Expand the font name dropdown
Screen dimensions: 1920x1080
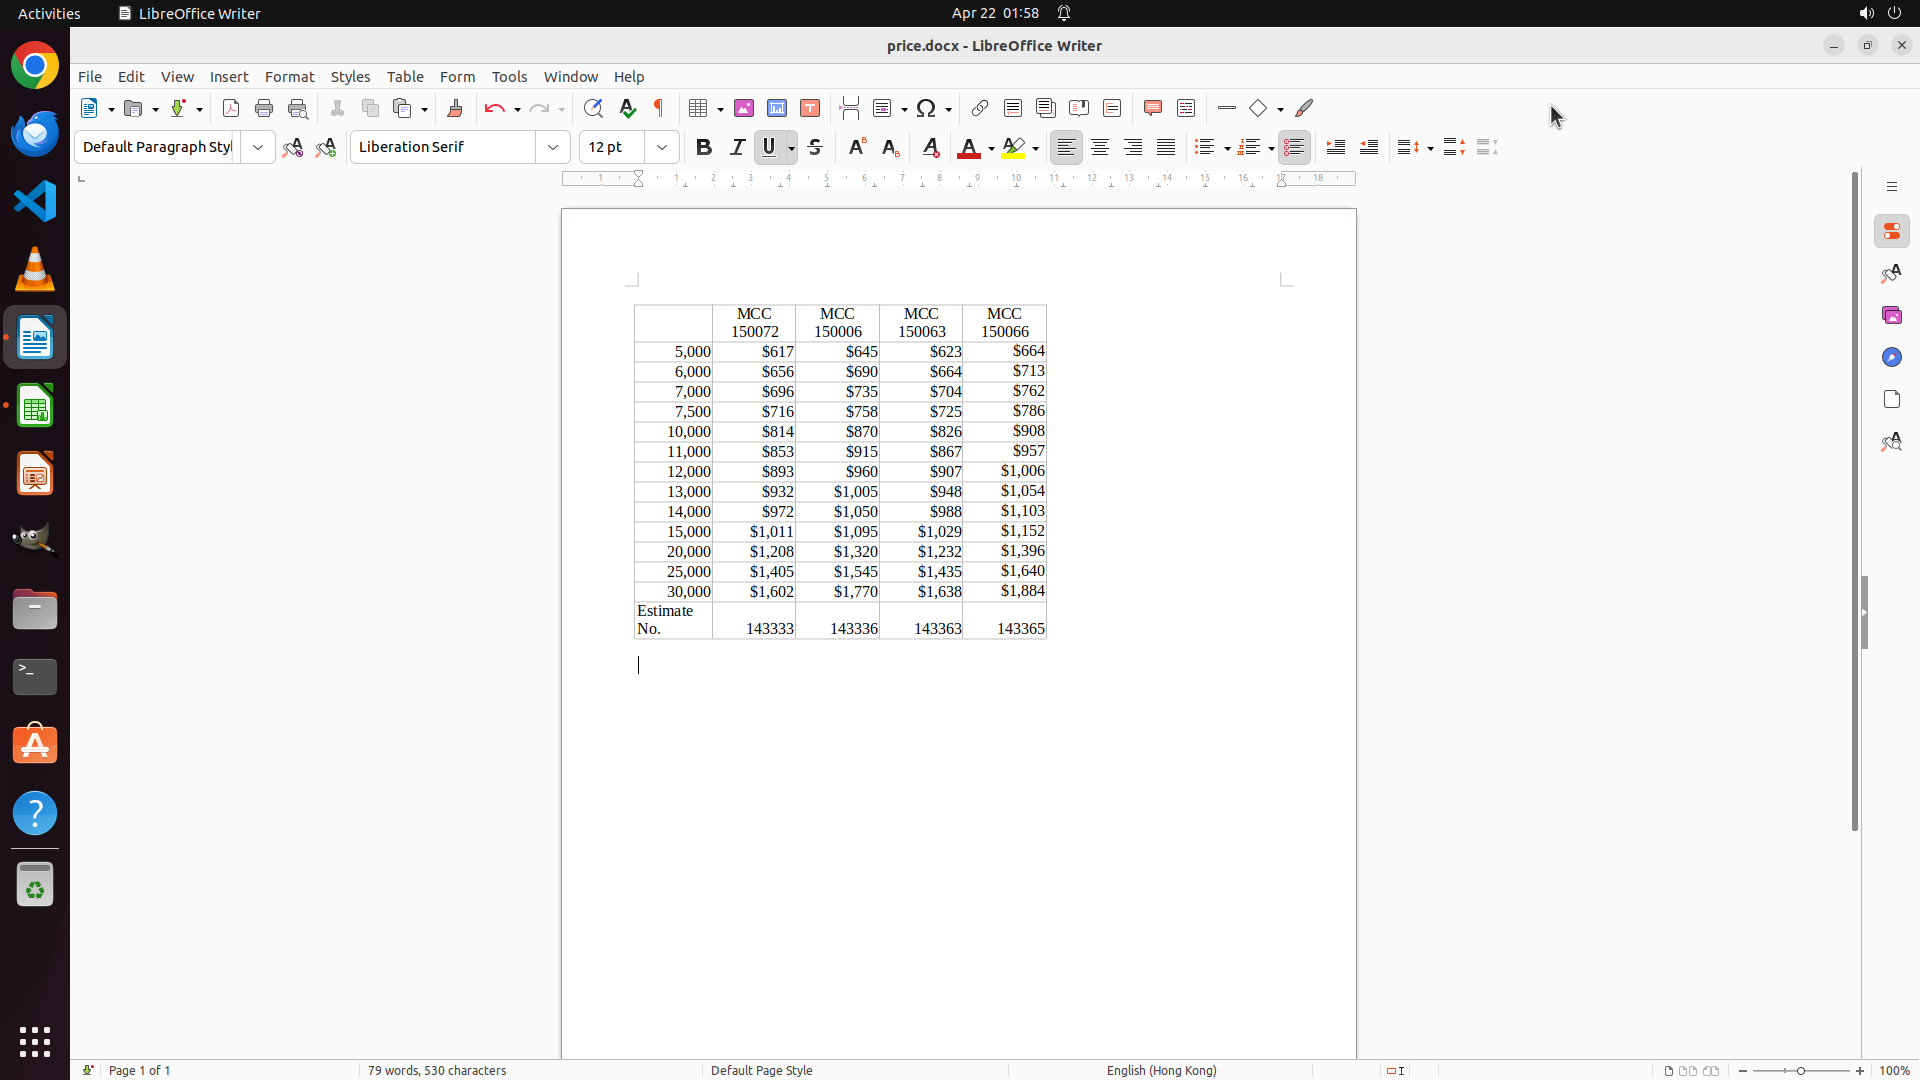click(553, 147)
